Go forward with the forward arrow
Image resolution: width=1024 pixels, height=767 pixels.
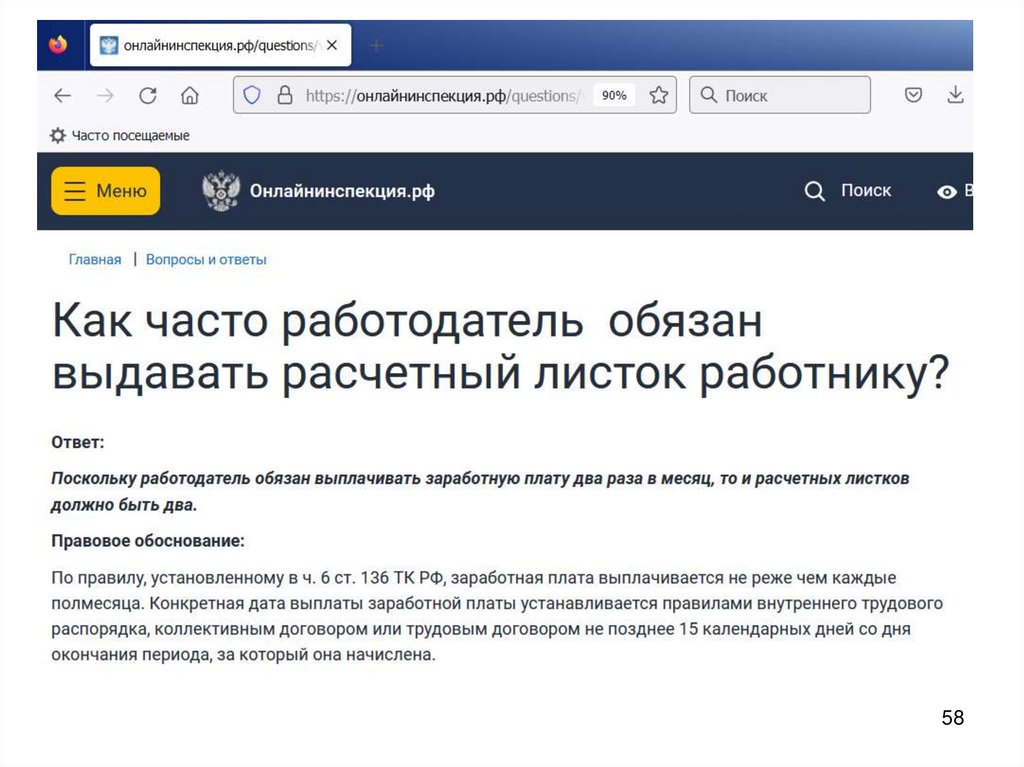pos(105,95)
